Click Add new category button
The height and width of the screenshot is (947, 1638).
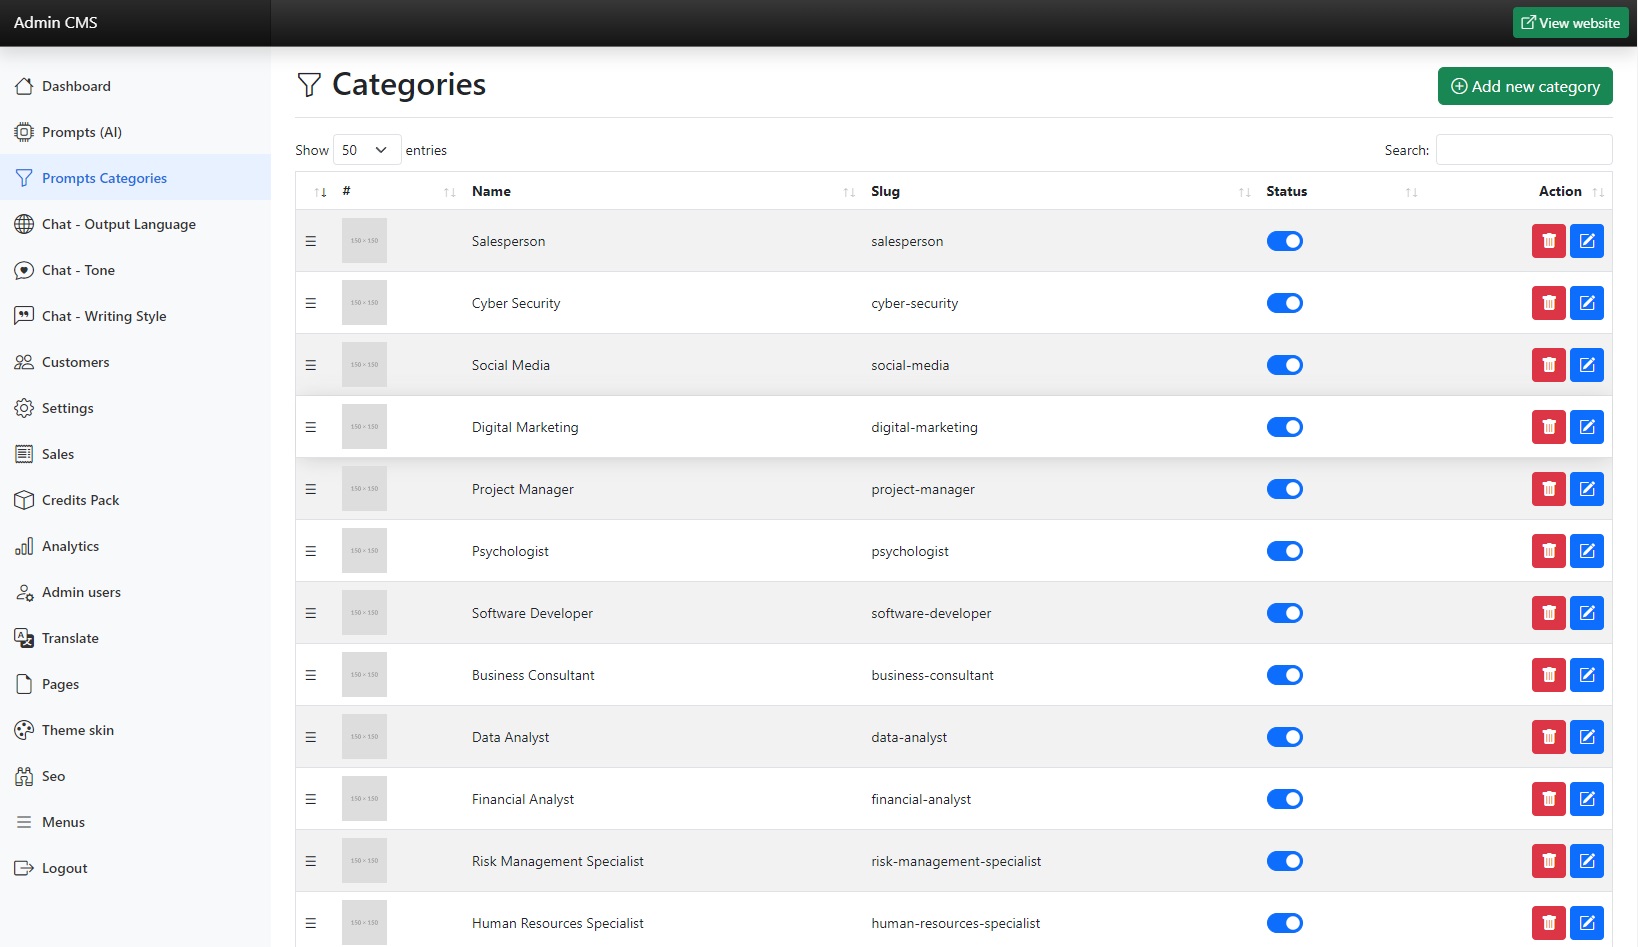click(1524, 86)
